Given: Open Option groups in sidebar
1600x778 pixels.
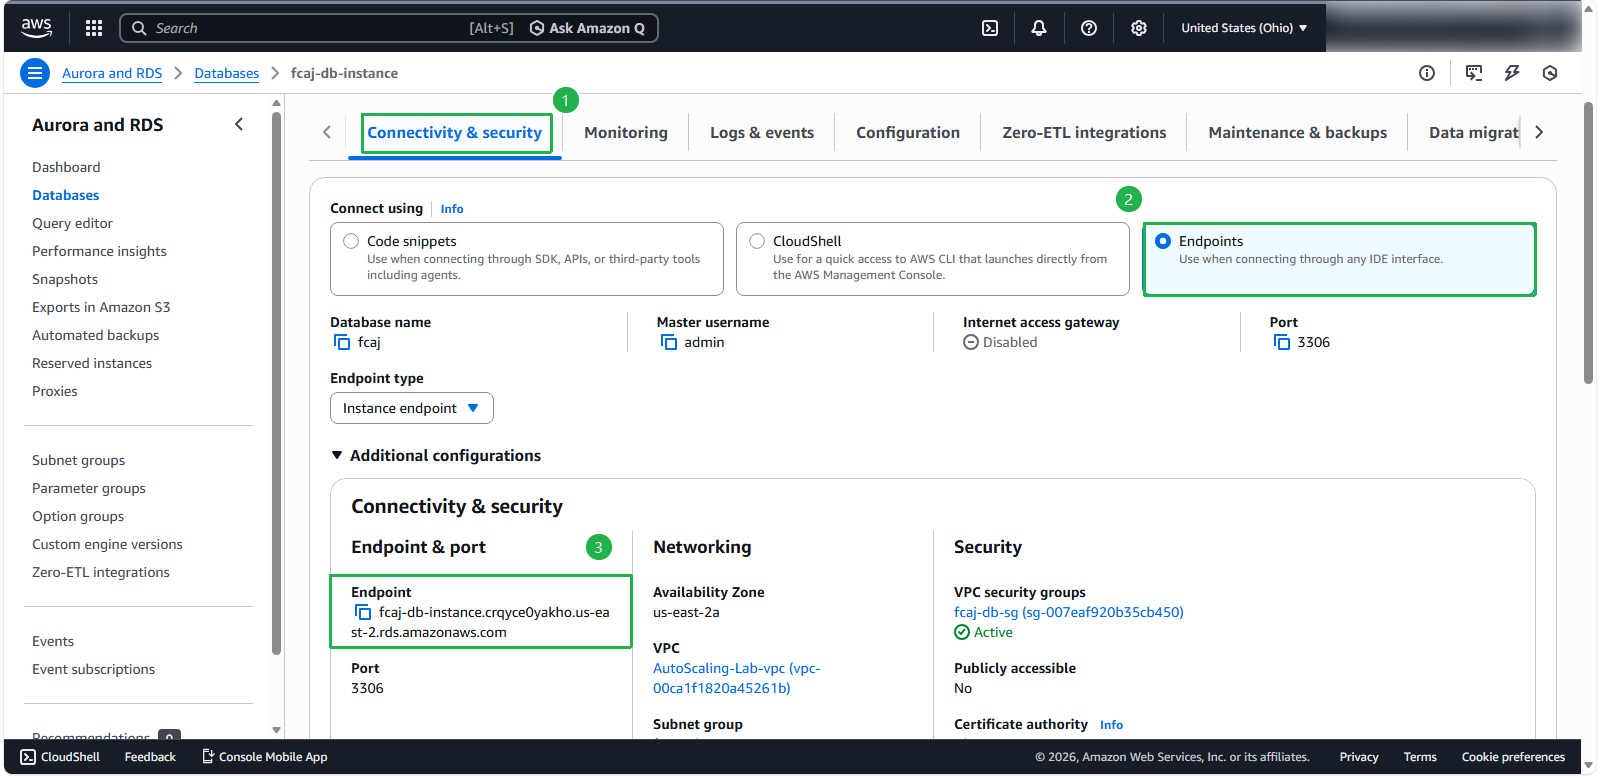Looking at the screenshot, I should coord(78,516).
